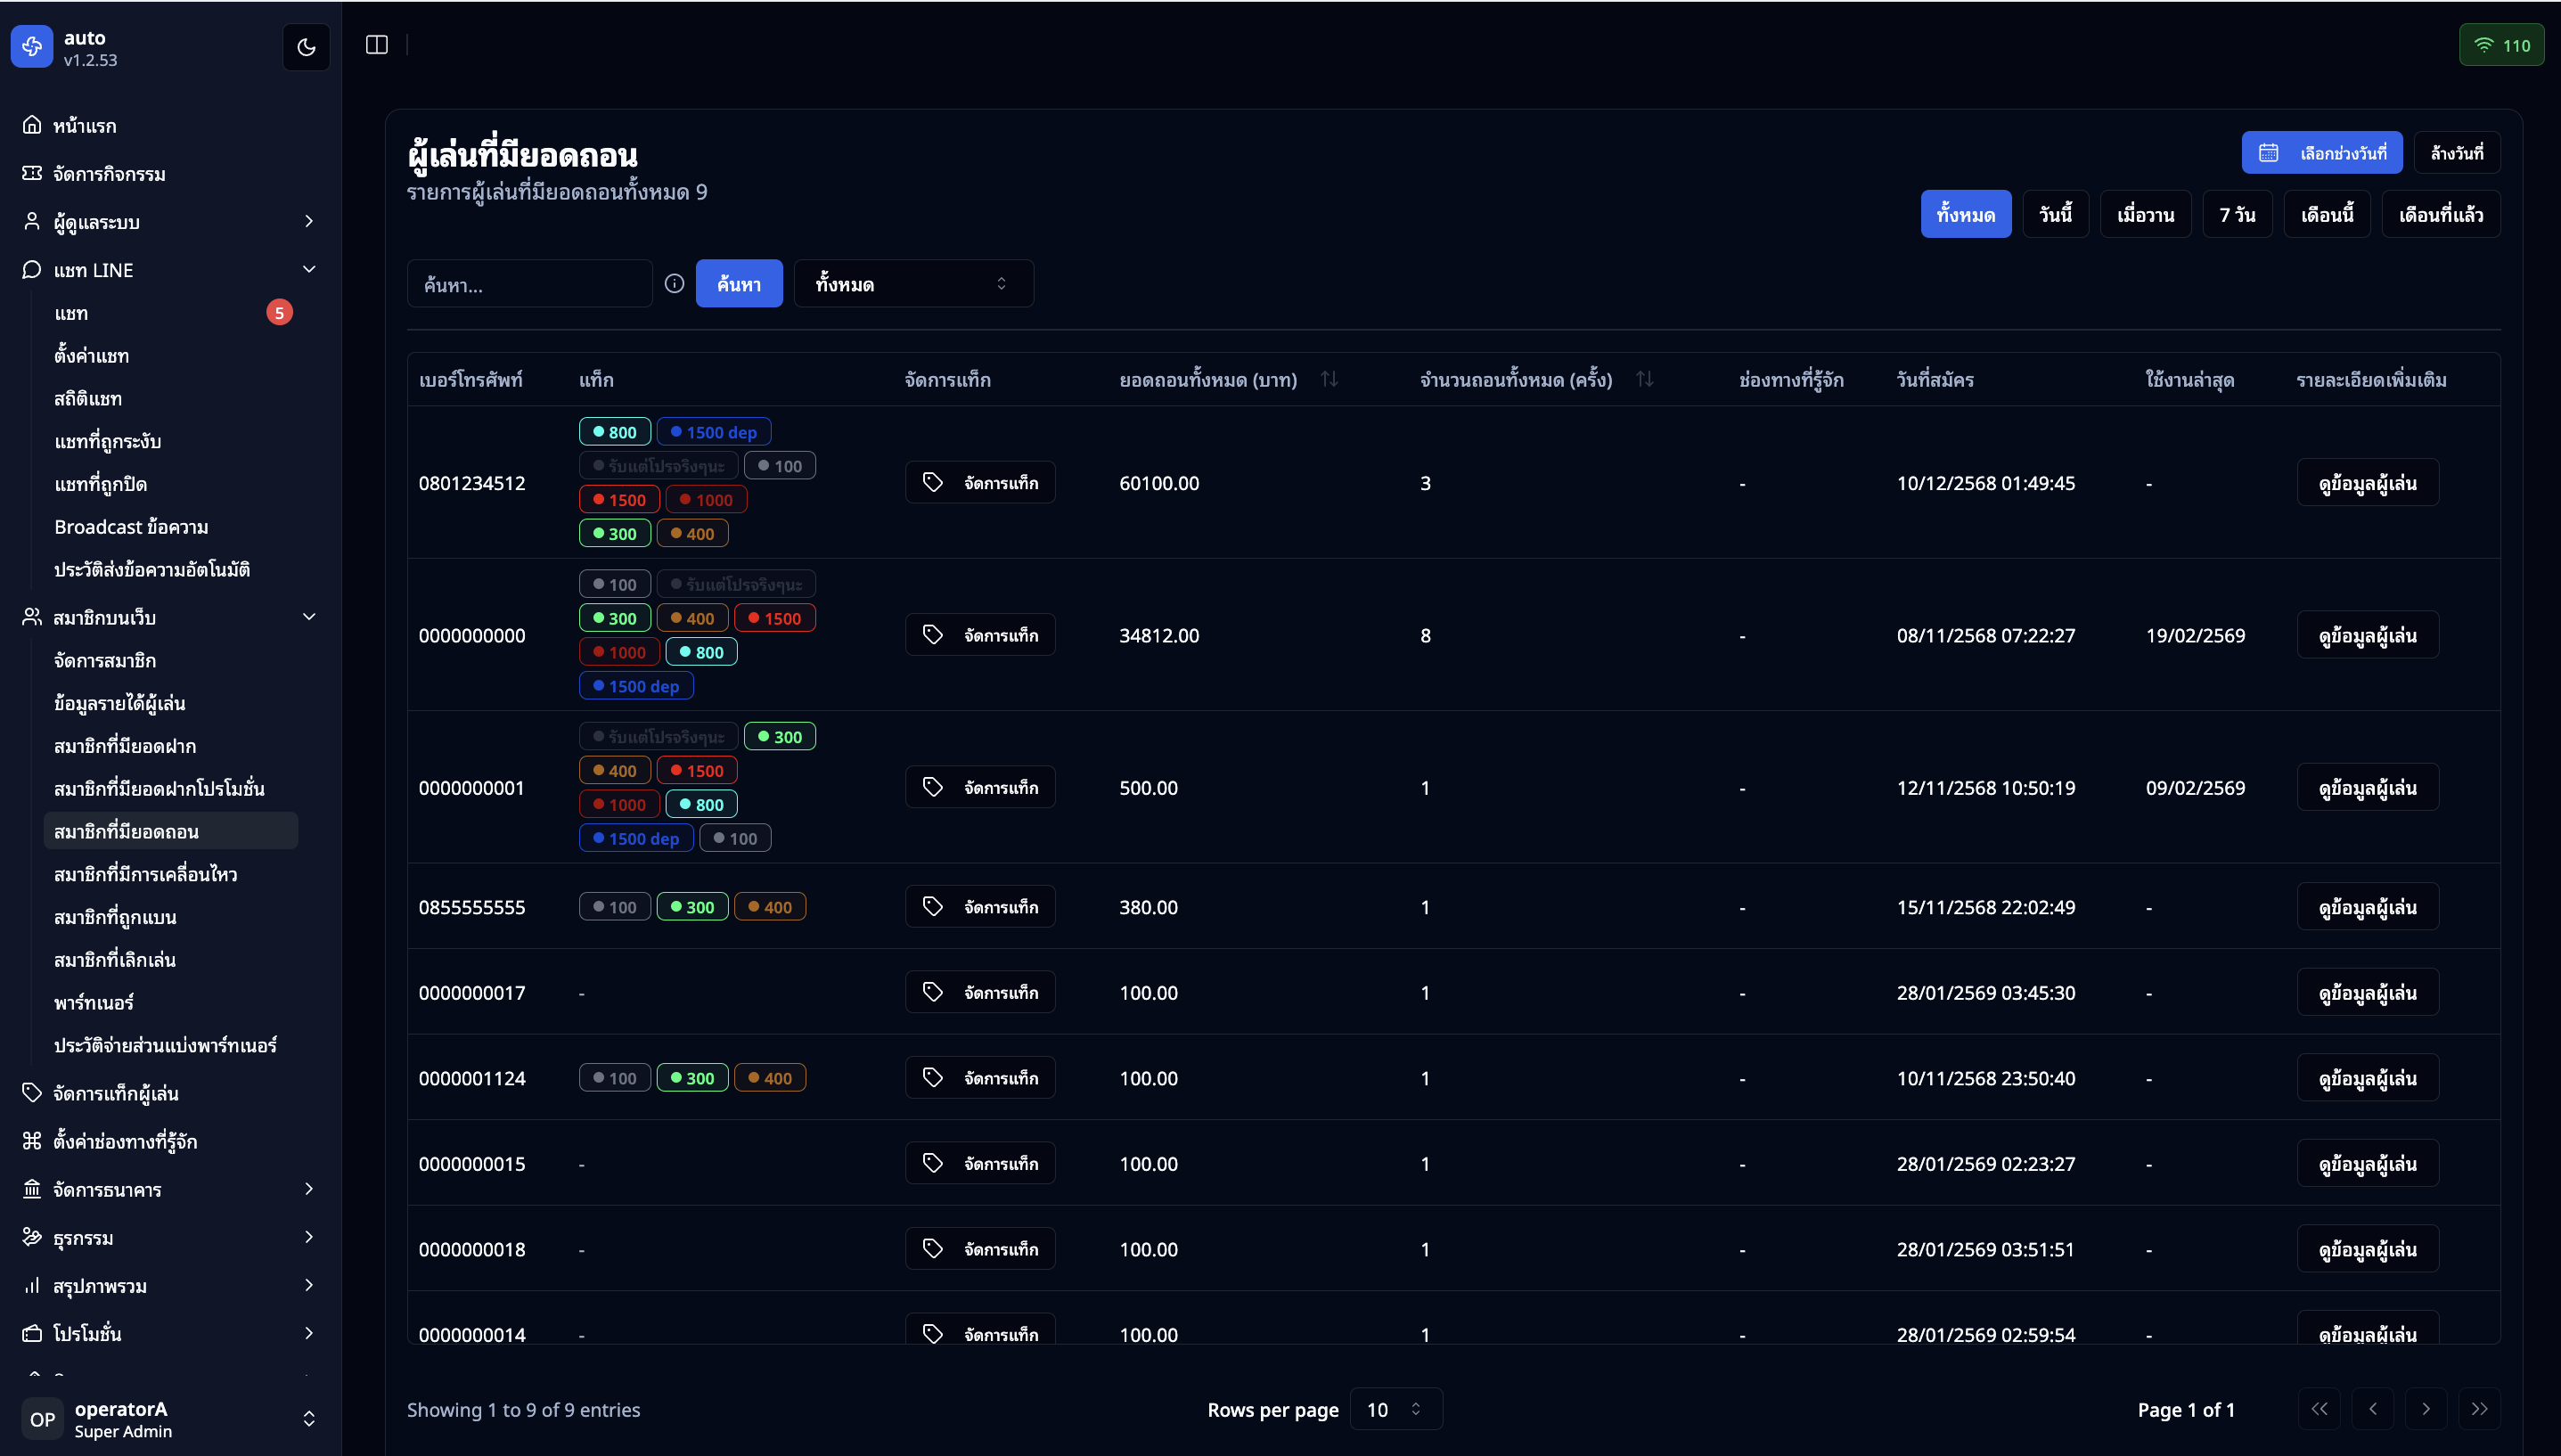
Task: Go to the next page arrow
Action: coord(2425,1409)
